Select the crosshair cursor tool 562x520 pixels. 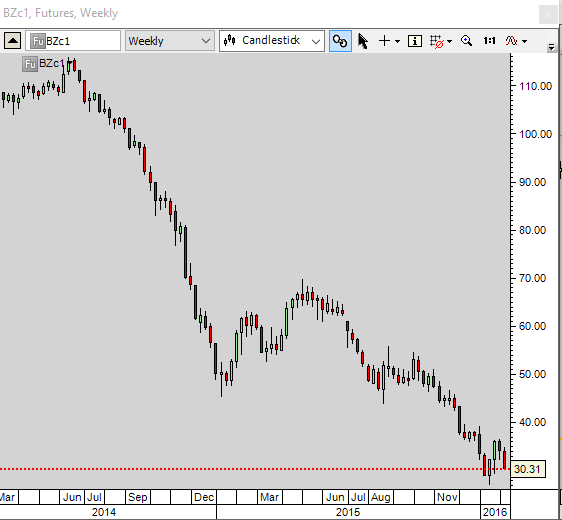pos(384,41)
